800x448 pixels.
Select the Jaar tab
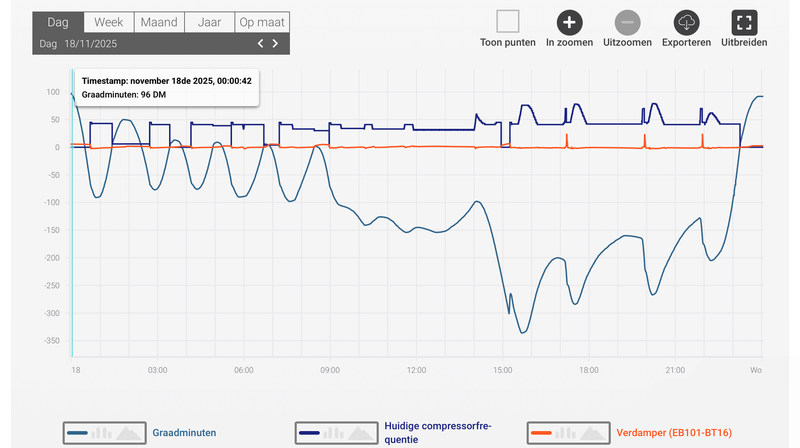208,22
